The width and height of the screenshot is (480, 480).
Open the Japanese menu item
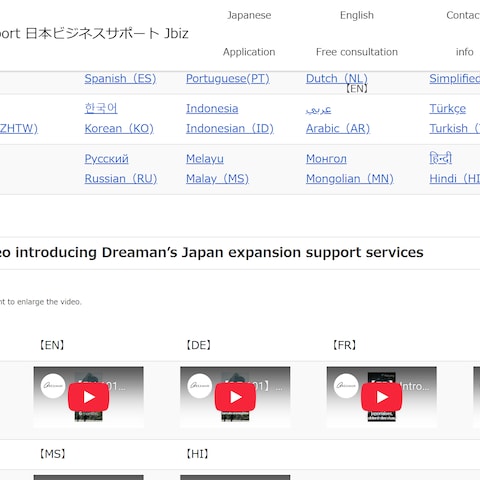(x=249, y=15)
